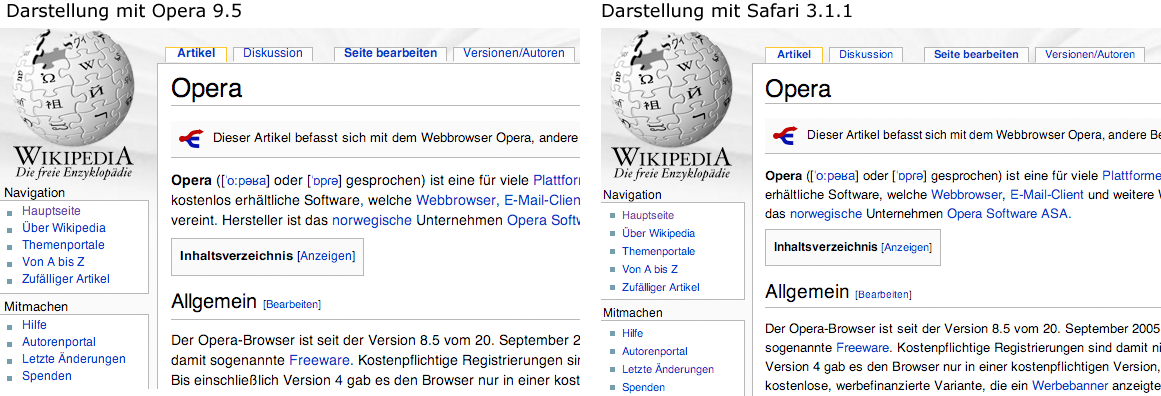Image resolution: width=1161 pixels, height=396 pixels.
Task: Click the Navigation label in Opera view sidebar
Action: [35, 193]
